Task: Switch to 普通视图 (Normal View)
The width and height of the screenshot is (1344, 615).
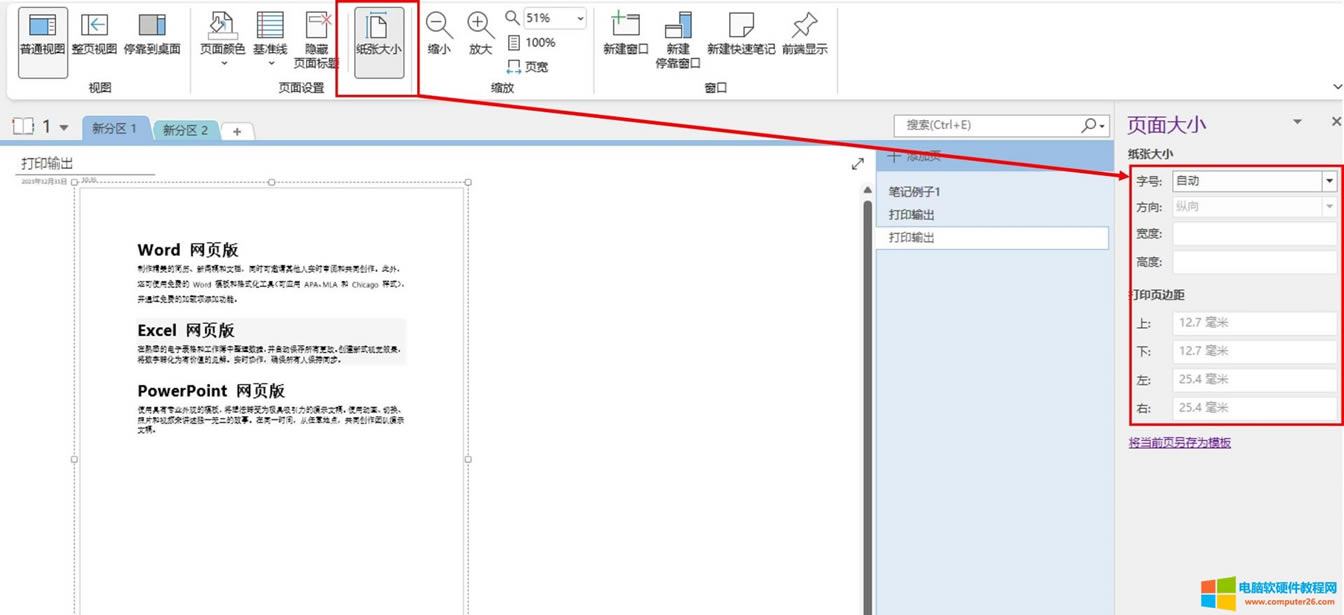Action: tap(42, 35)
